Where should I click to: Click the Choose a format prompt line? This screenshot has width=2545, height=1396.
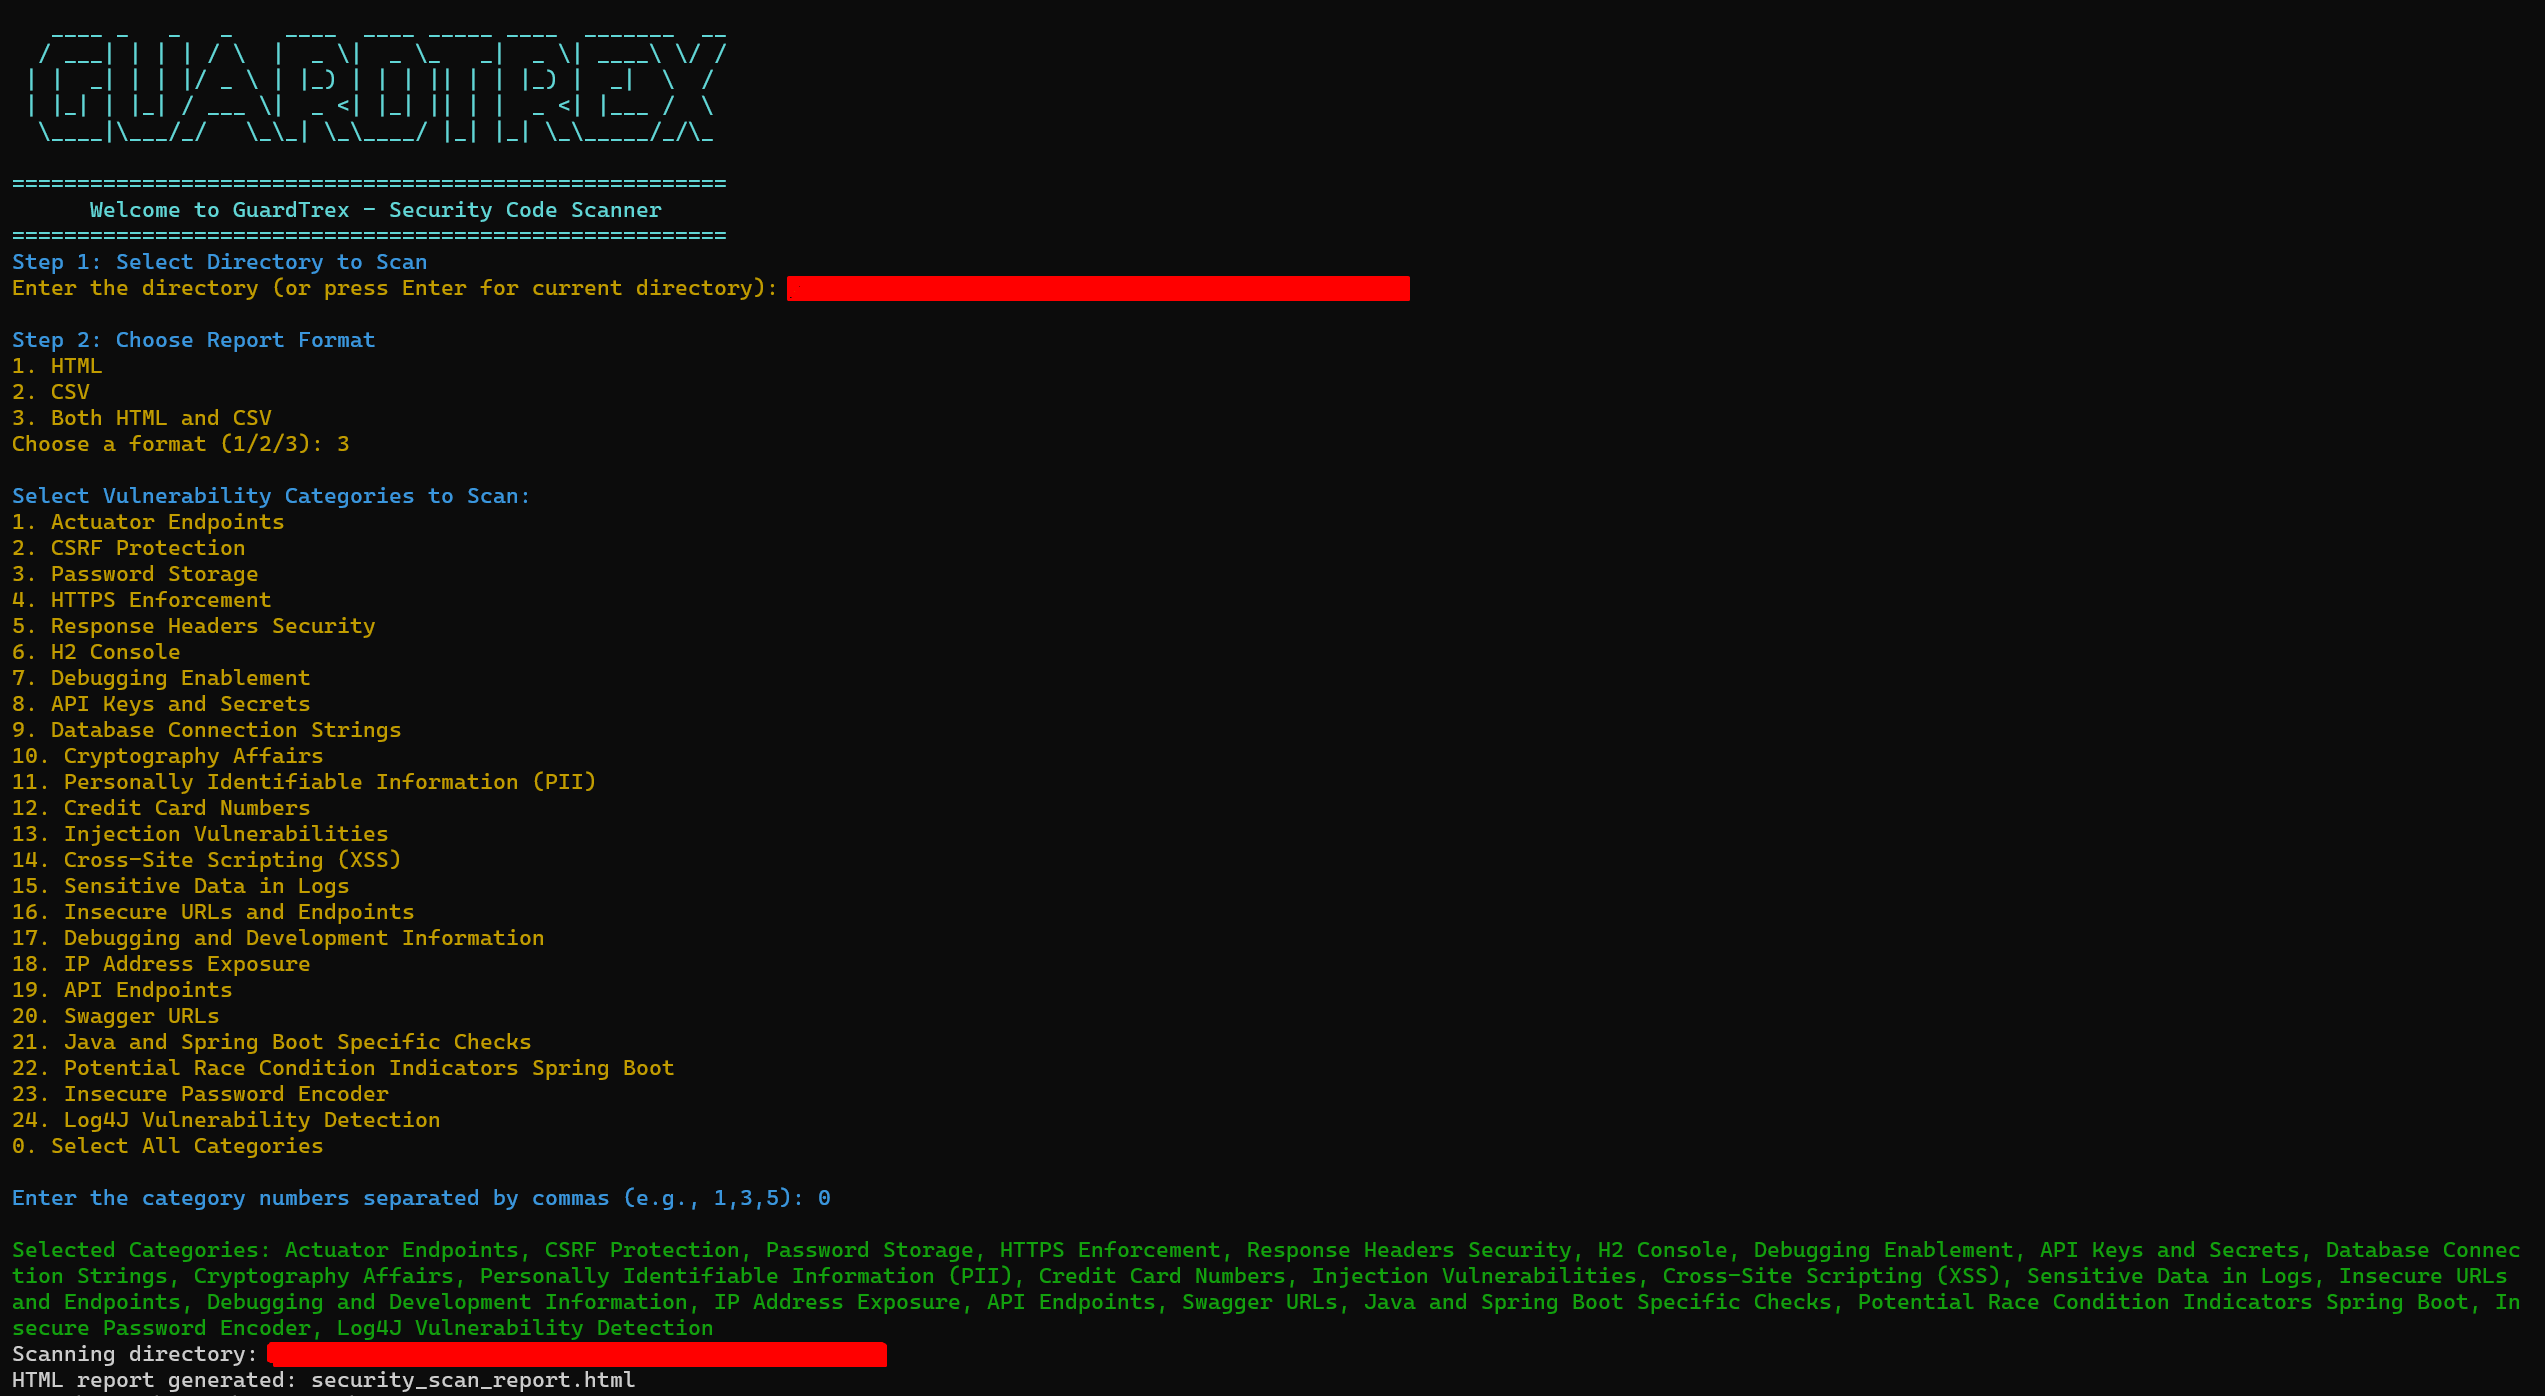[x=180, y=444]
